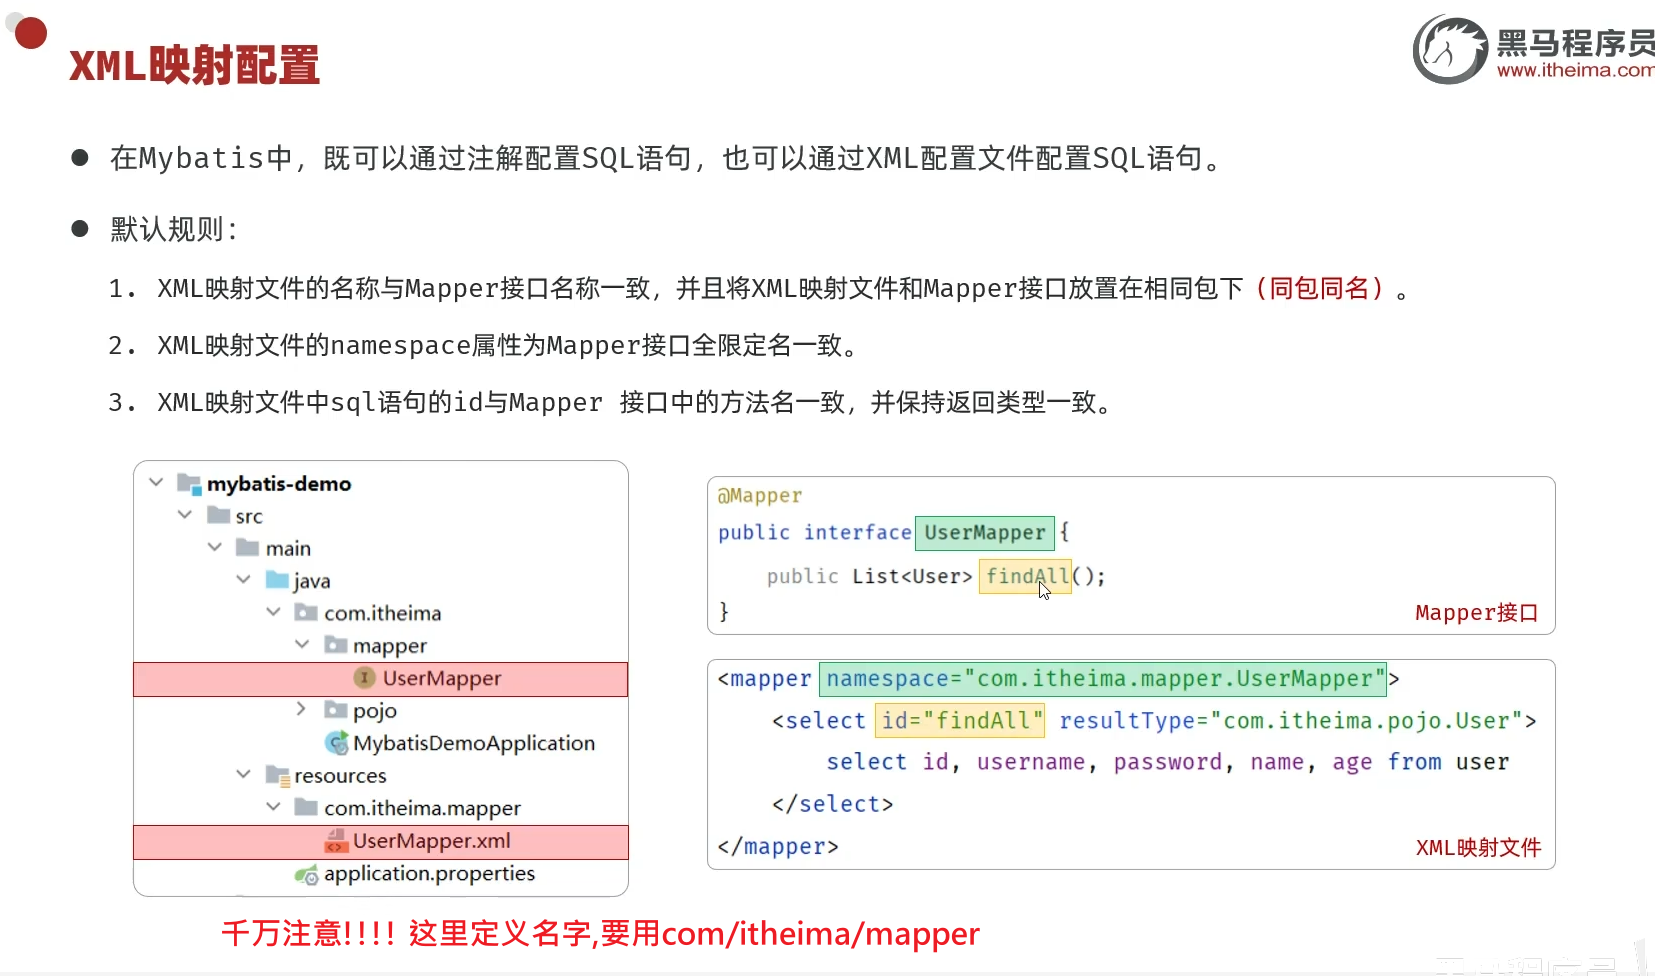Open the www.itheima.com link
Screen dimensions: 1655x976
point(1575,70)
